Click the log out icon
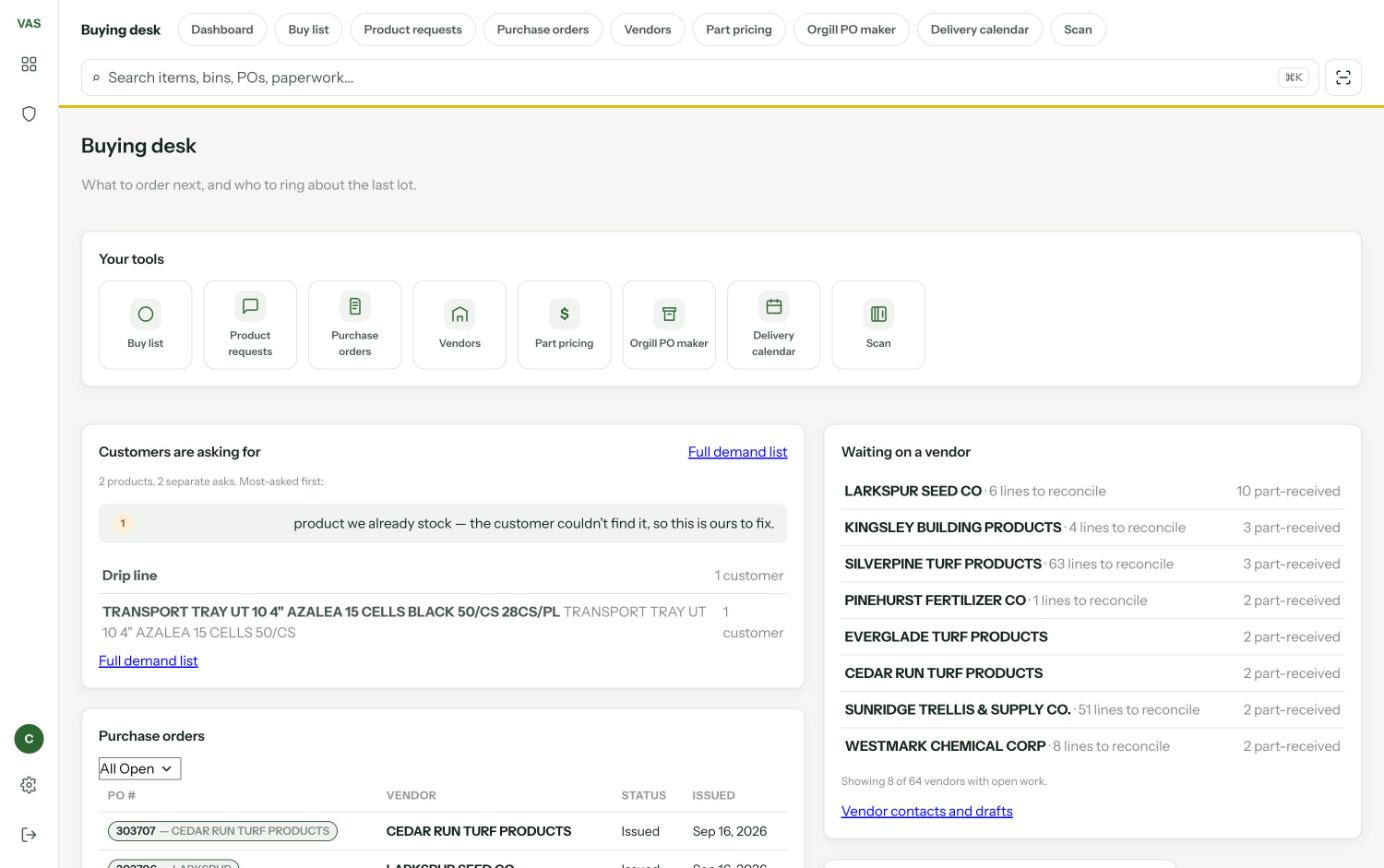 (29, 835)
